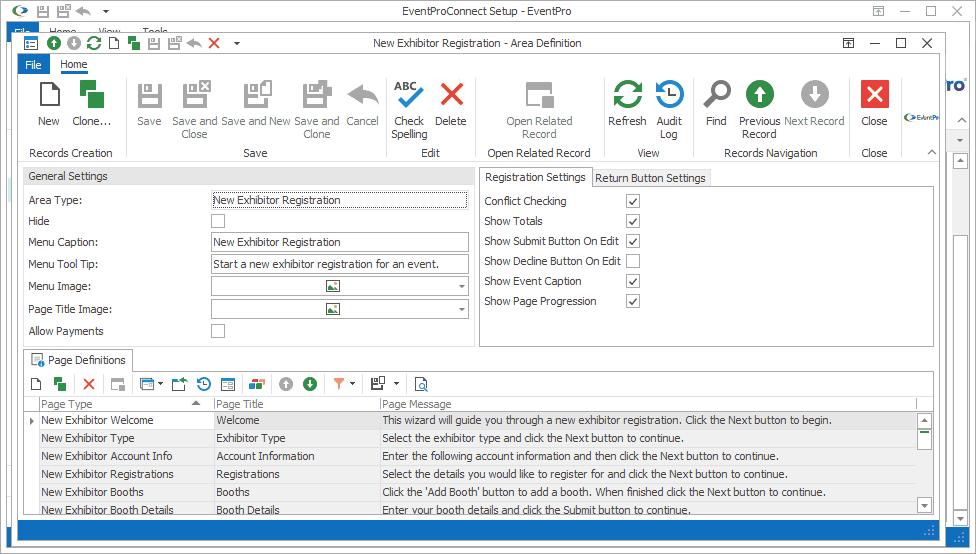Click the Clone ribbon icon
The height and width of the screenshot is (554, 976).
(x=92, y=95)
